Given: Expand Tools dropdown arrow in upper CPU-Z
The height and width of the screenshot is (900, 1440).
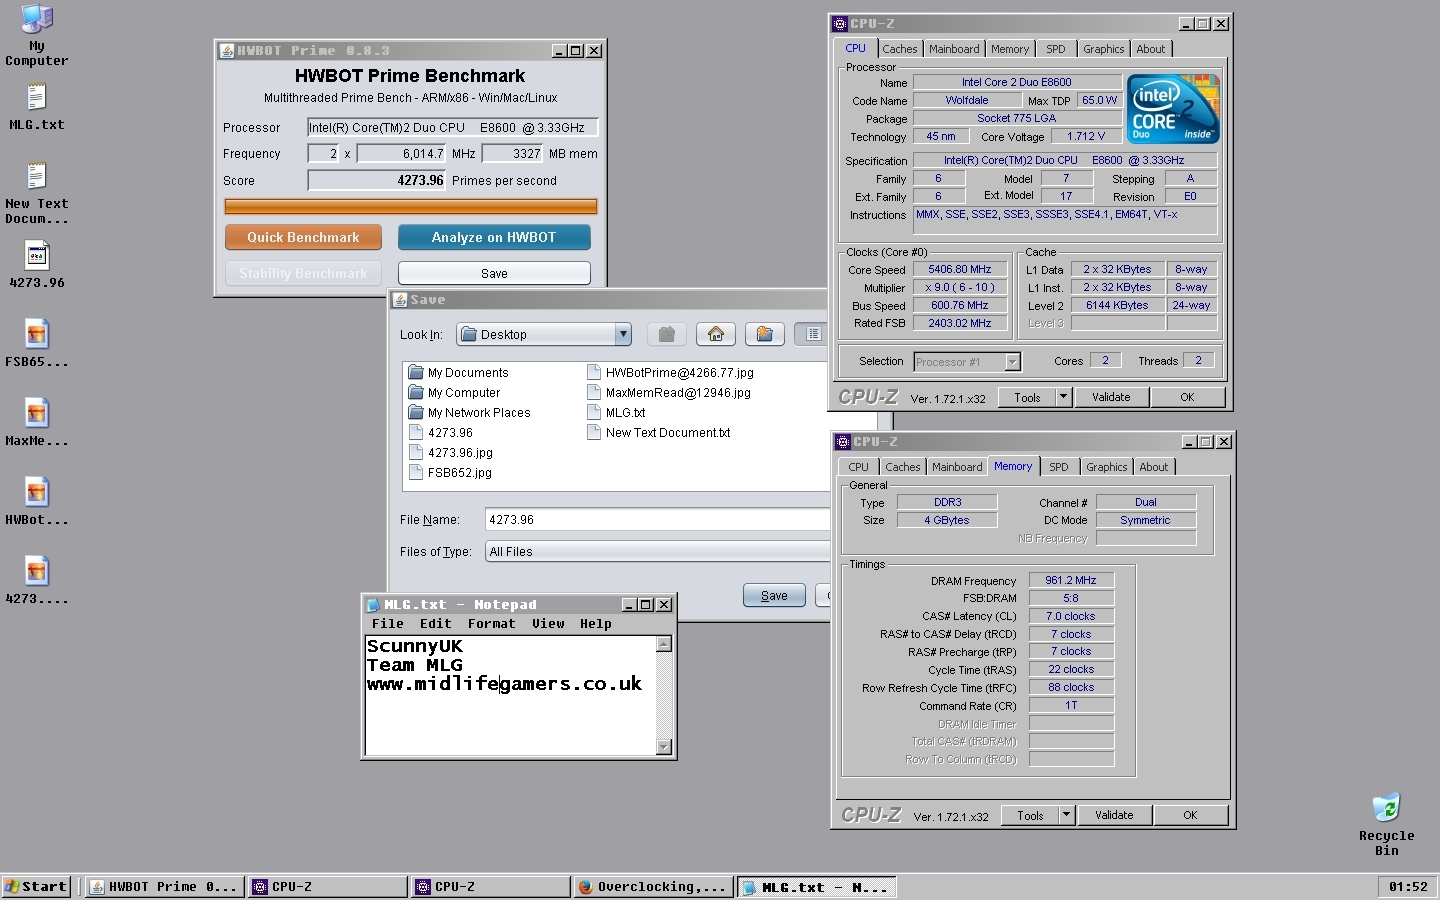Looking at the screenshot, I should [x=1063, y=397].
